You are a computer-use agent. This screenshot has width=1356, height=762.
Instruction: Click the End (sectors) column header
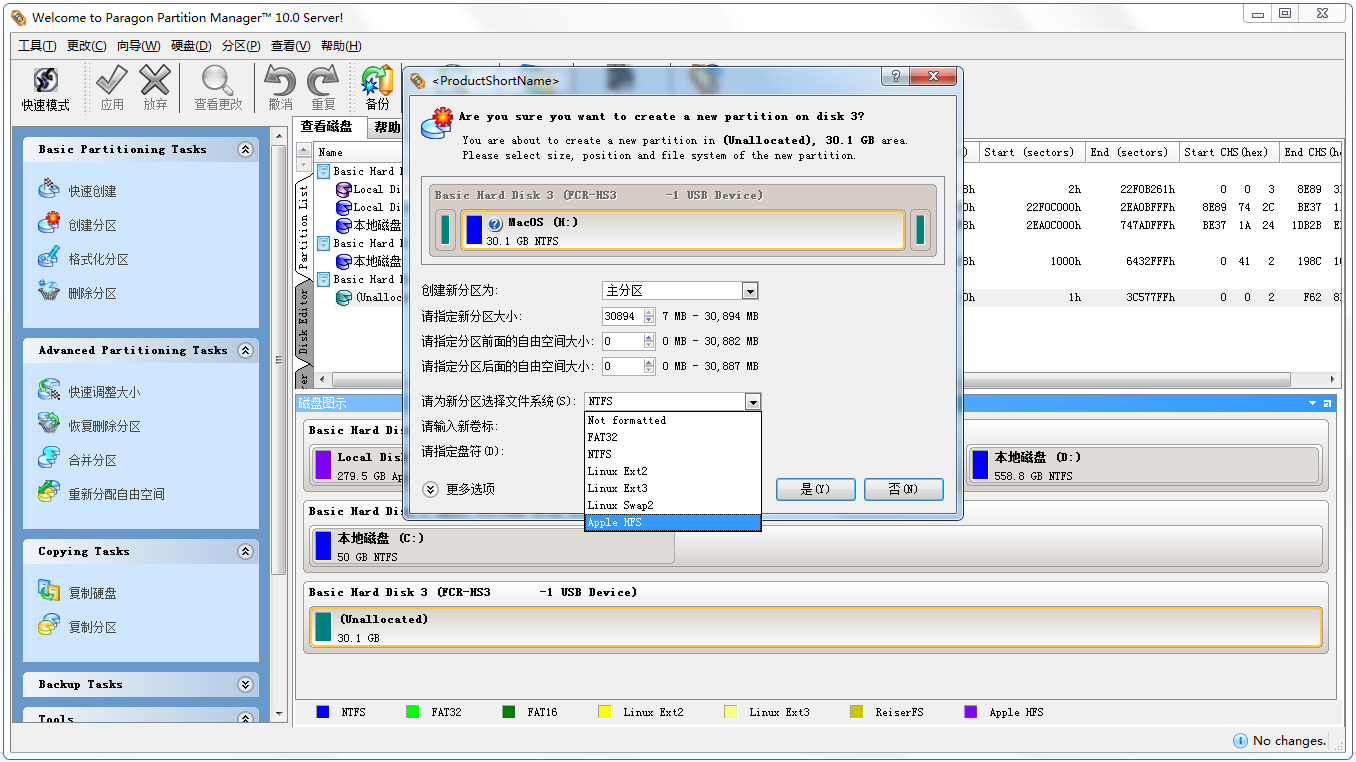click(1132, 152)
